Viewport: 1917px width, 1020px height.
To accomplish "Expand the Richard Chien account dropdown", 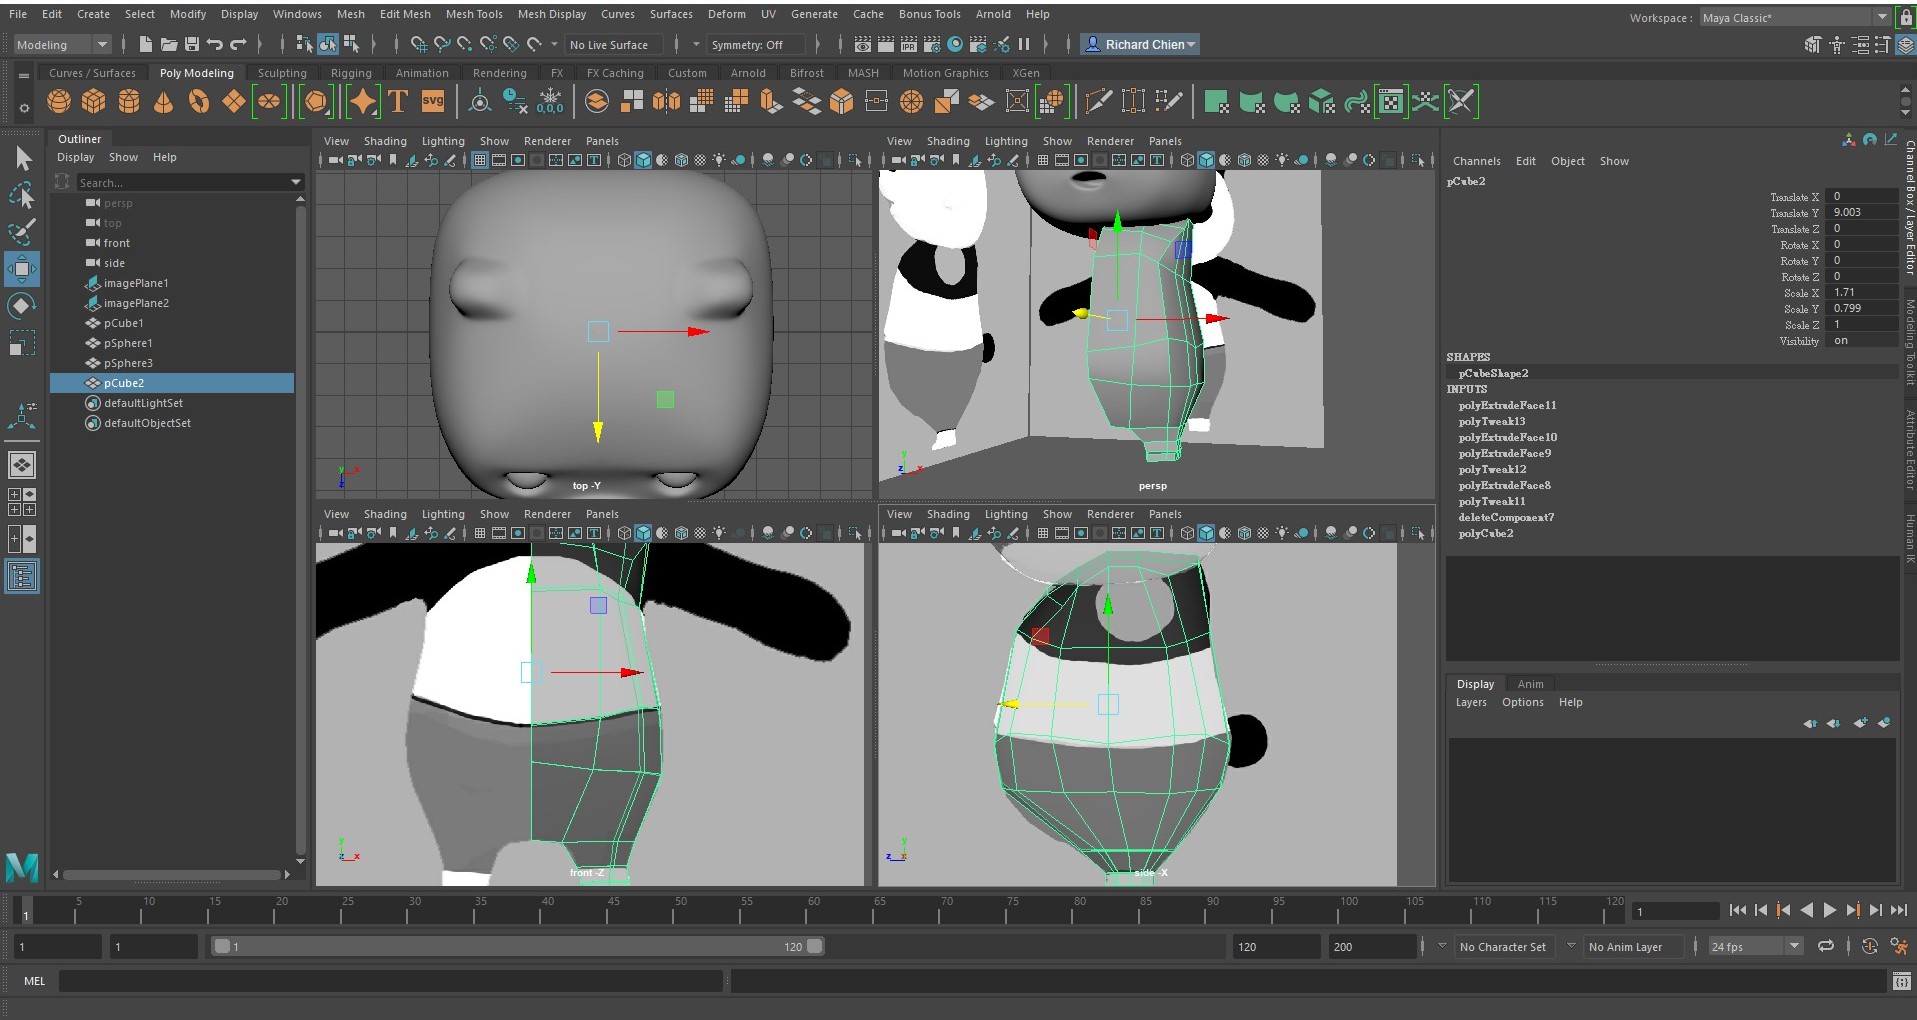I will click(x=1140, y=45).
